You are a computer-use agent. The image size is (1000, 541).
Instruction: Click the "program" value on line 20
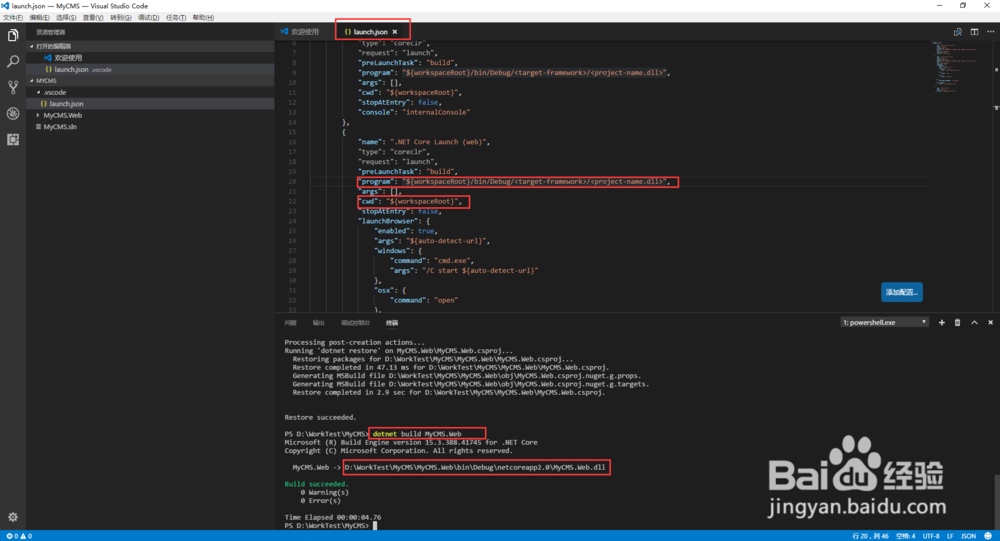tap(534, 182)
